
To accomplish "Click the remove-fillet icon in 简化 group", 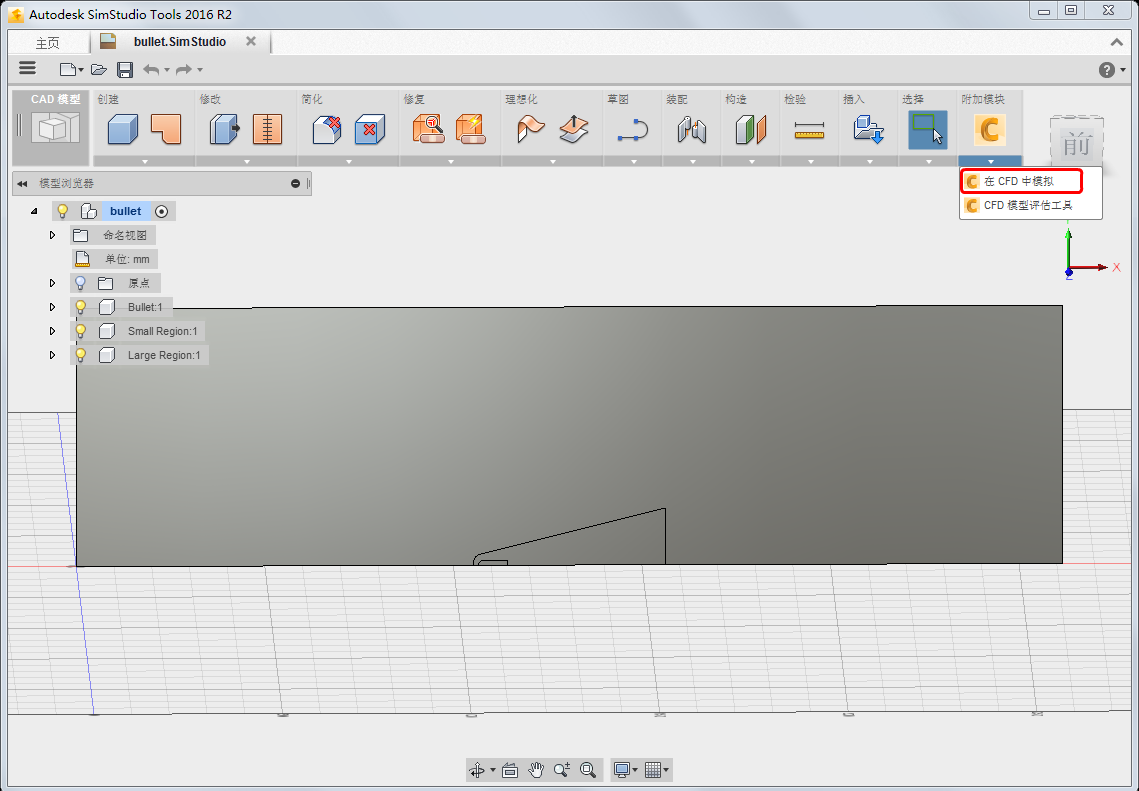I will [x=327, y=129].
